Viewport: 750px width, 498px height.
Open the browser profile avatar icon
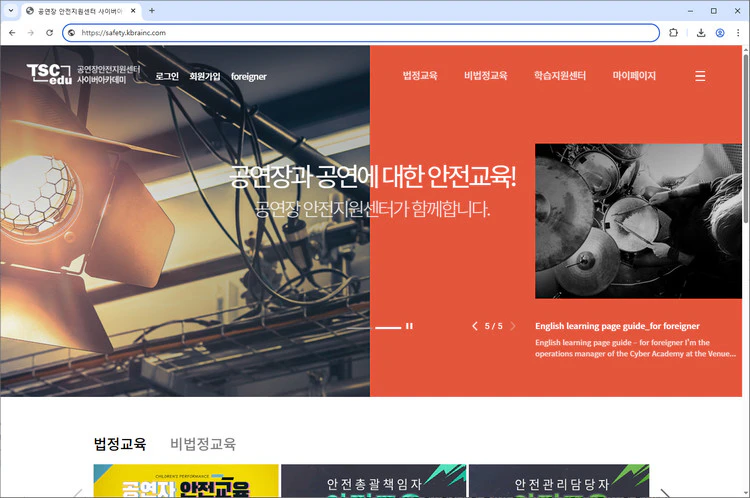click(720, 33)
